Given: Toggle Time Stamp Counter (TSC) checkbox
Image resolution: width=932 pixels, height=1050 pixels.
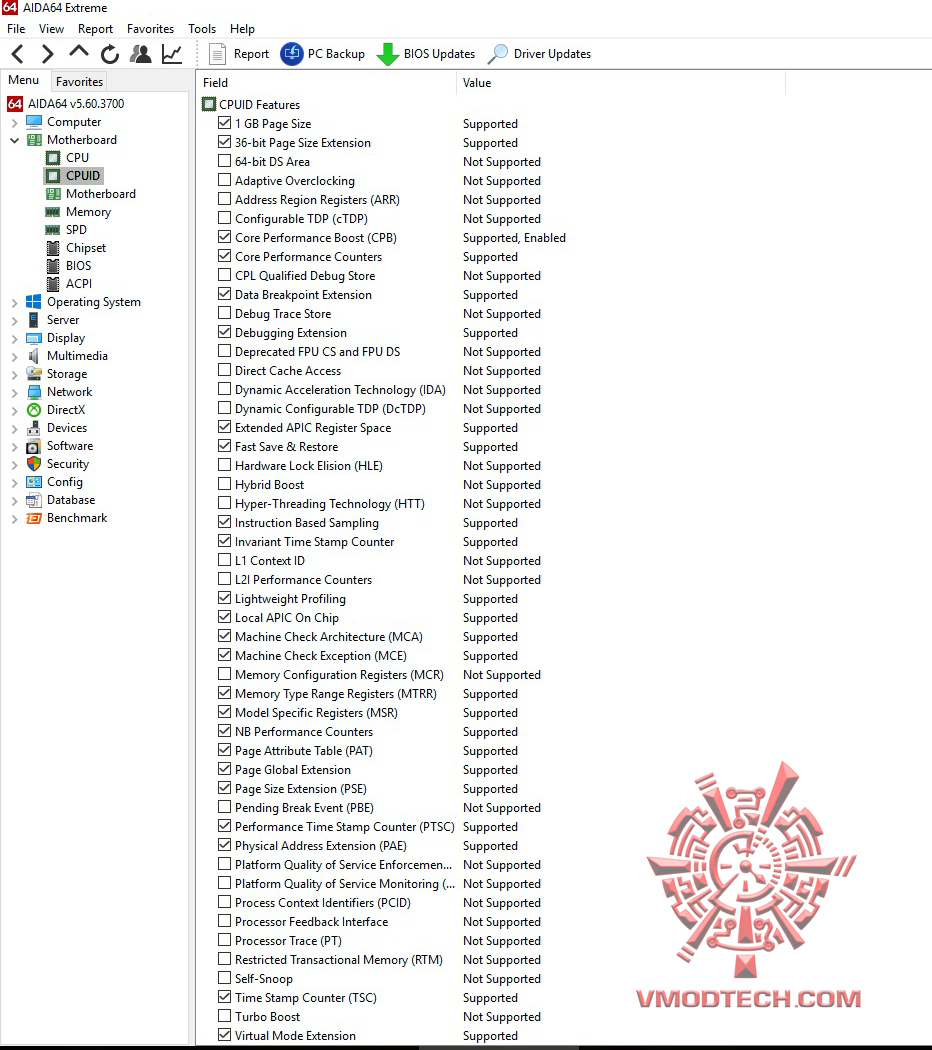Looking at the screenshot, I should pos(224,997).
